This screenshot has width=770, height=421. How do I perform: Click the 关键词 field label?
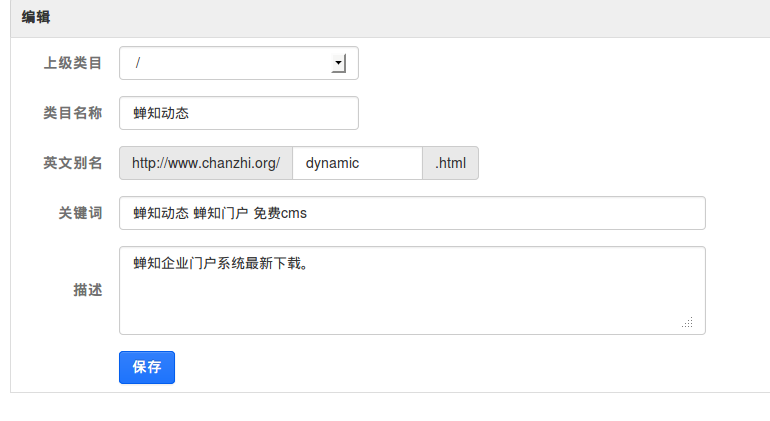point(81,213)
